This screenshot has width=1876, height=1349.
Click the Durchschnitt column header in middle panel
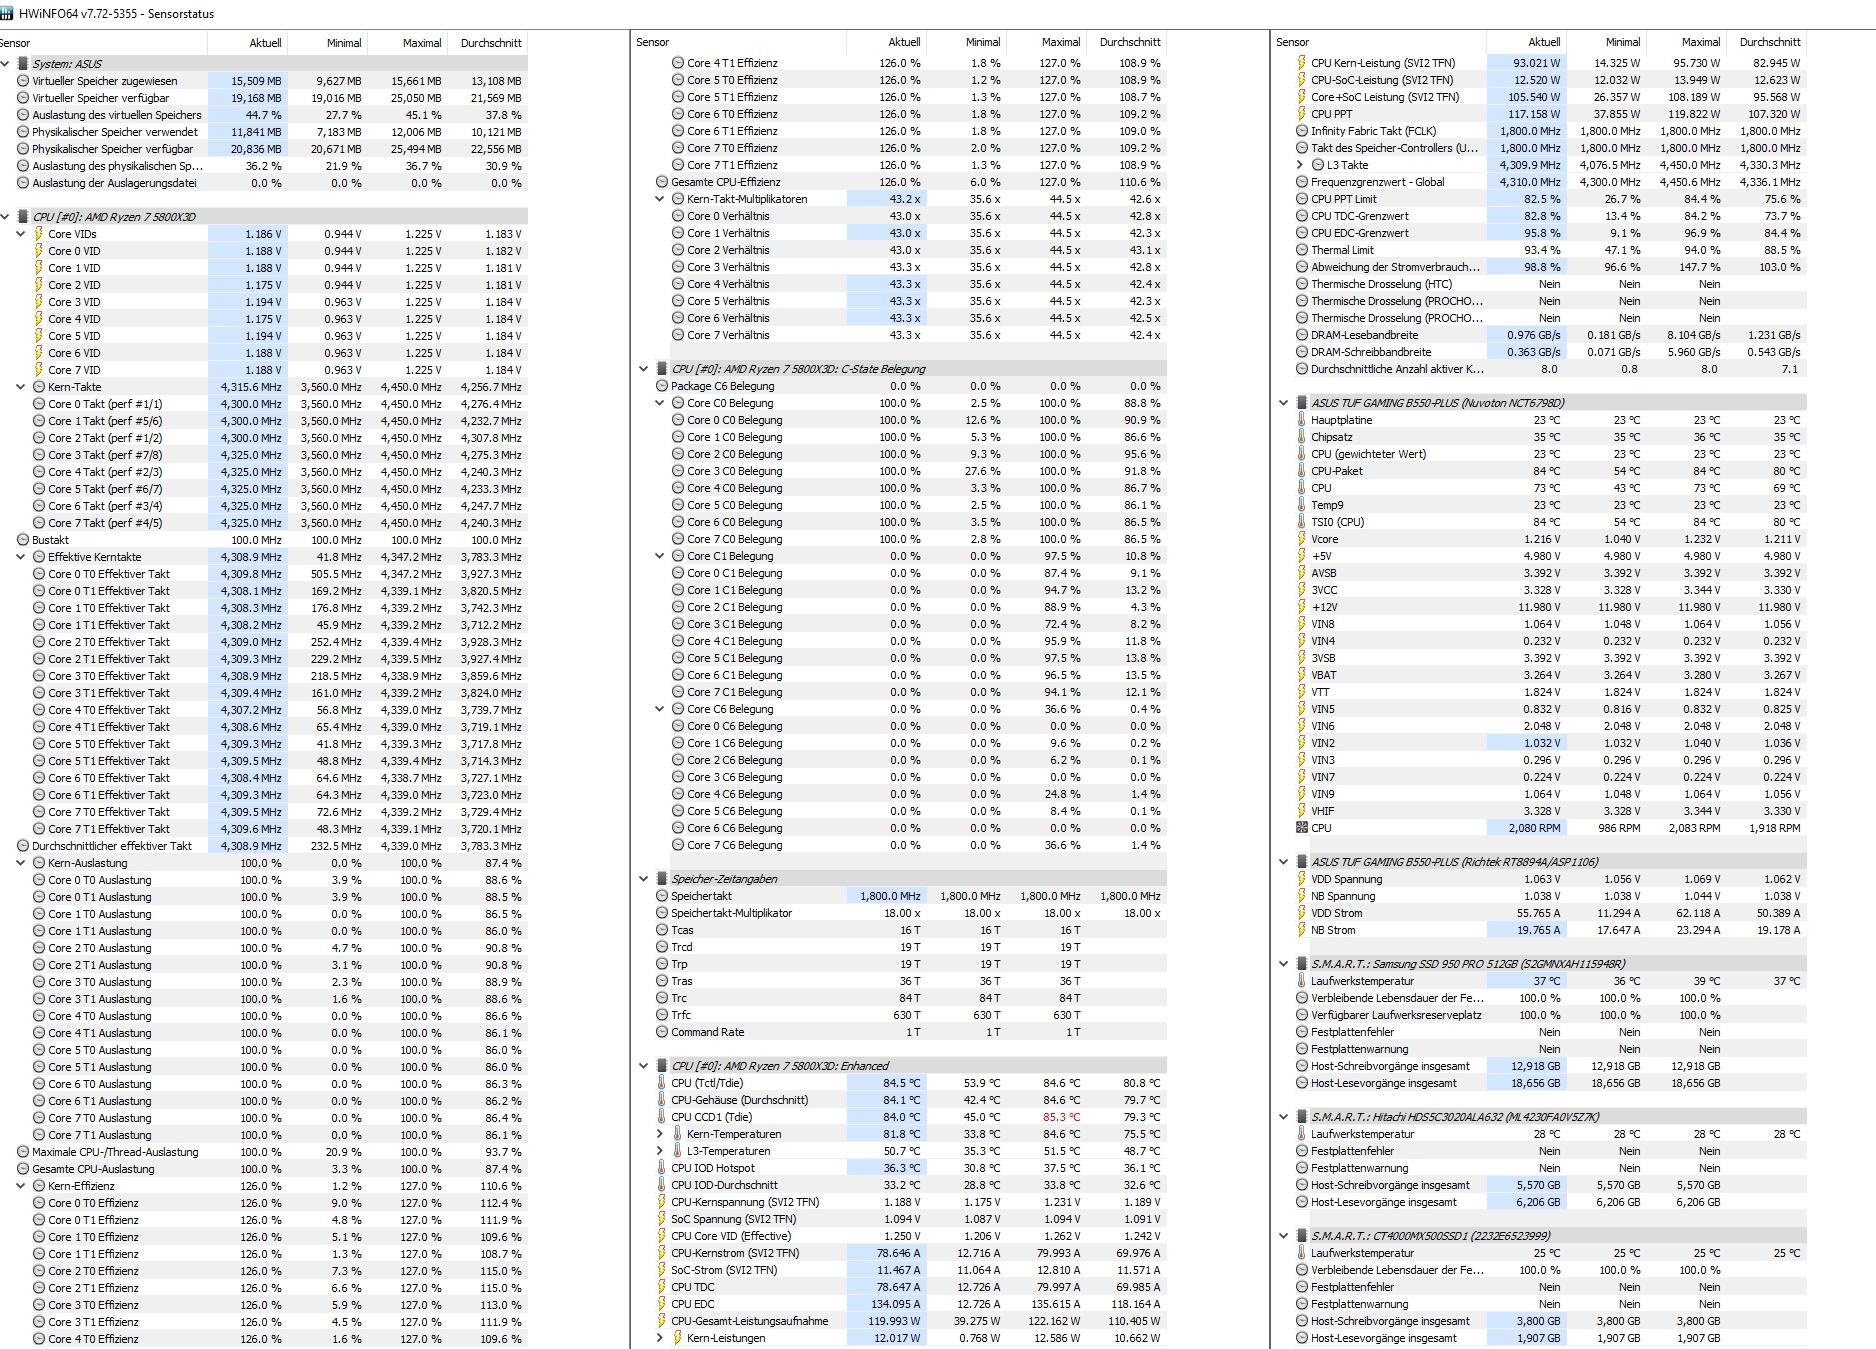coord(1126,42)
